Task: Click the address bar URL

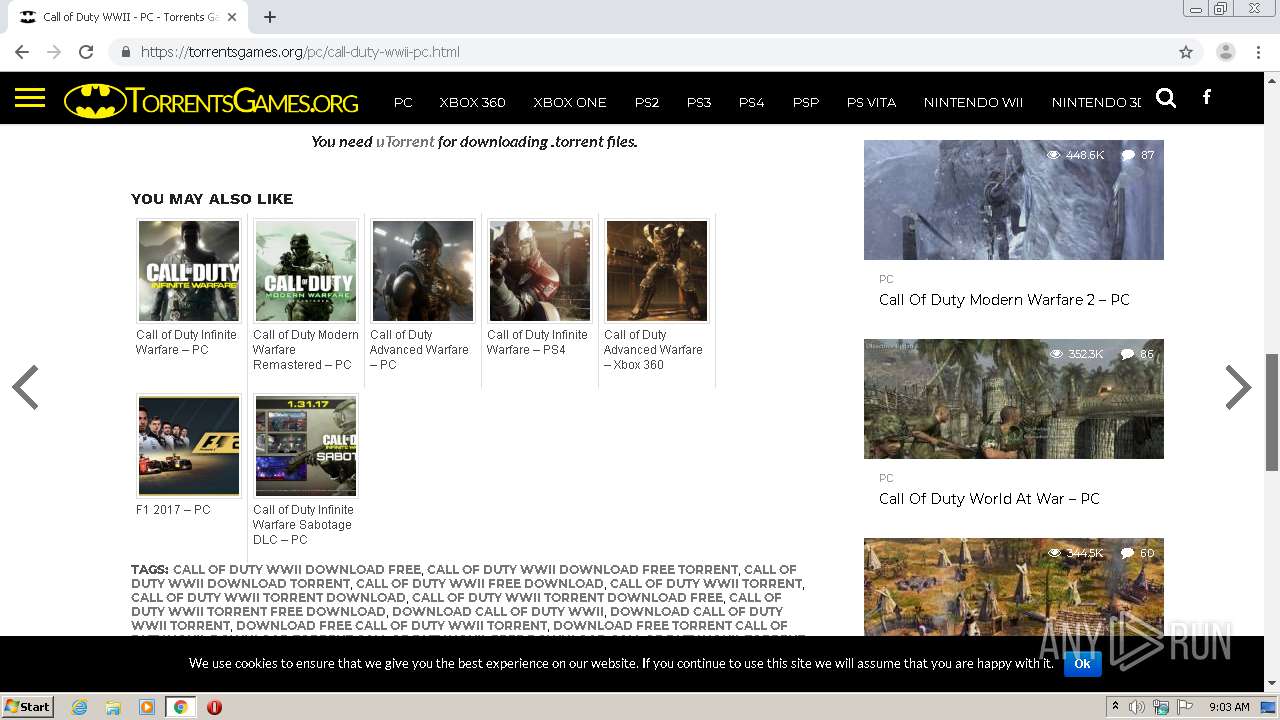Action: tap(300, 52)
